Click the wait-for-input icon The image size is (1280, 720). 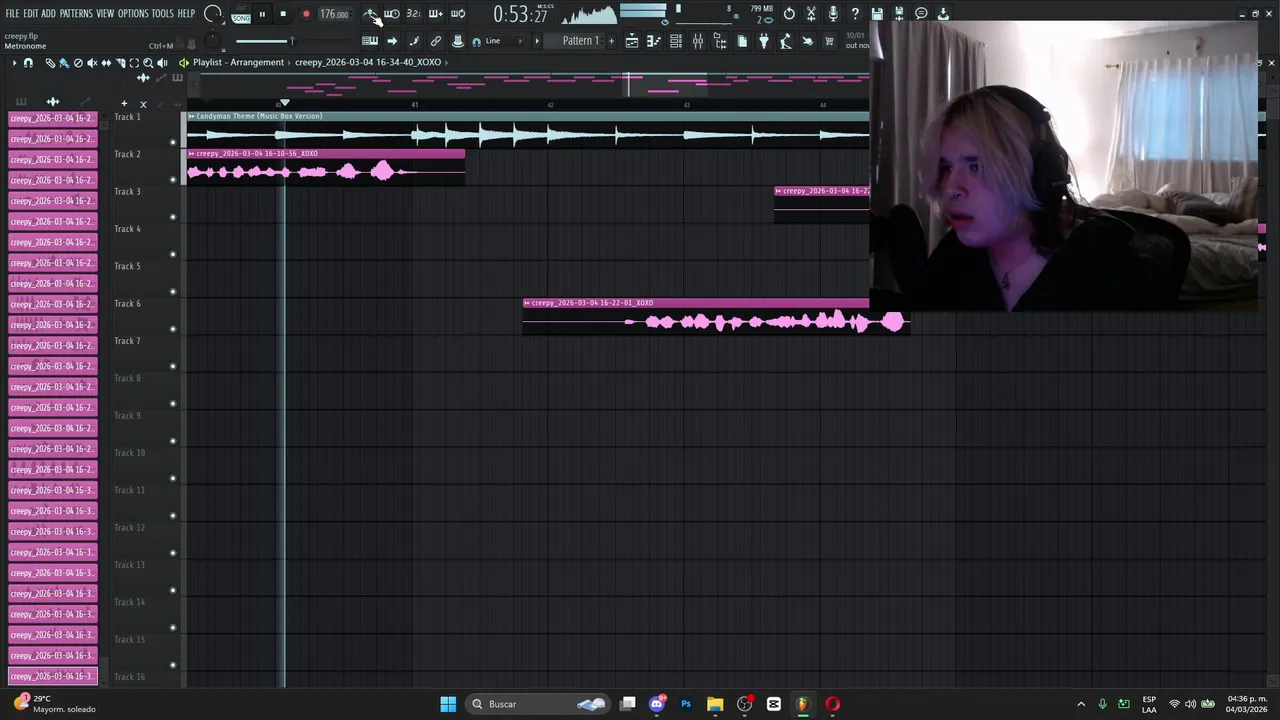tap(392, 14)
